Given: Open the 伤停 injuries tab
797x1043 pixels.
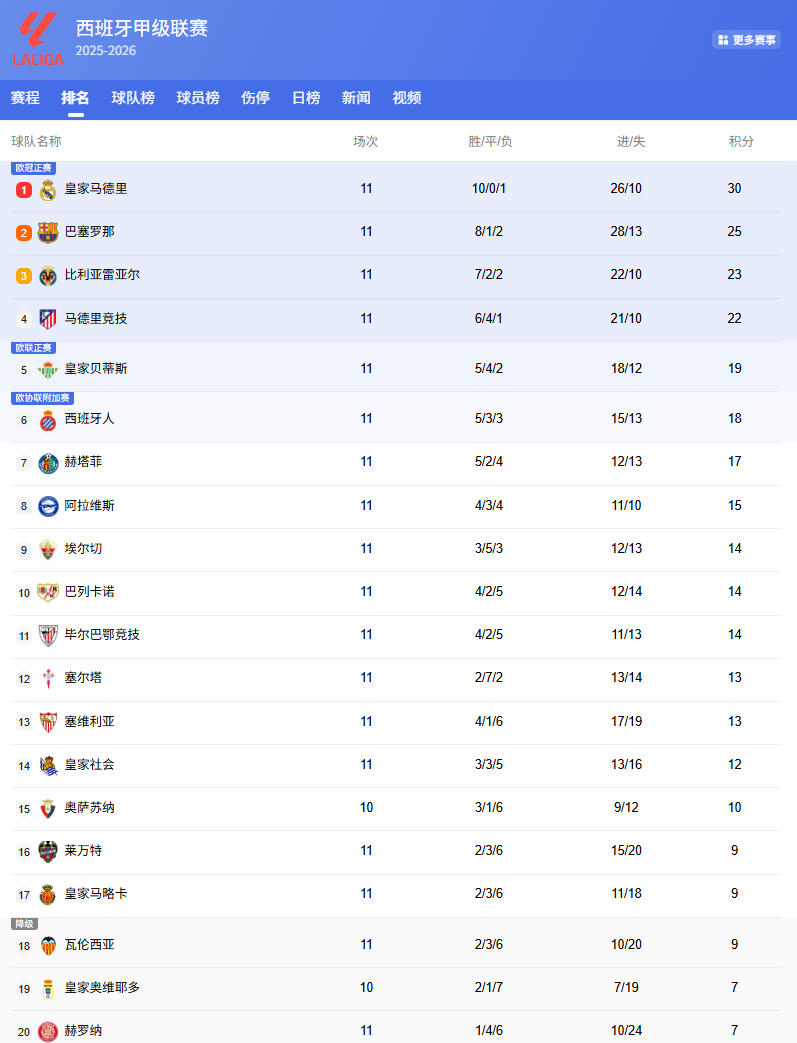Looking at the screenshot, I should (x=255, y=98).
